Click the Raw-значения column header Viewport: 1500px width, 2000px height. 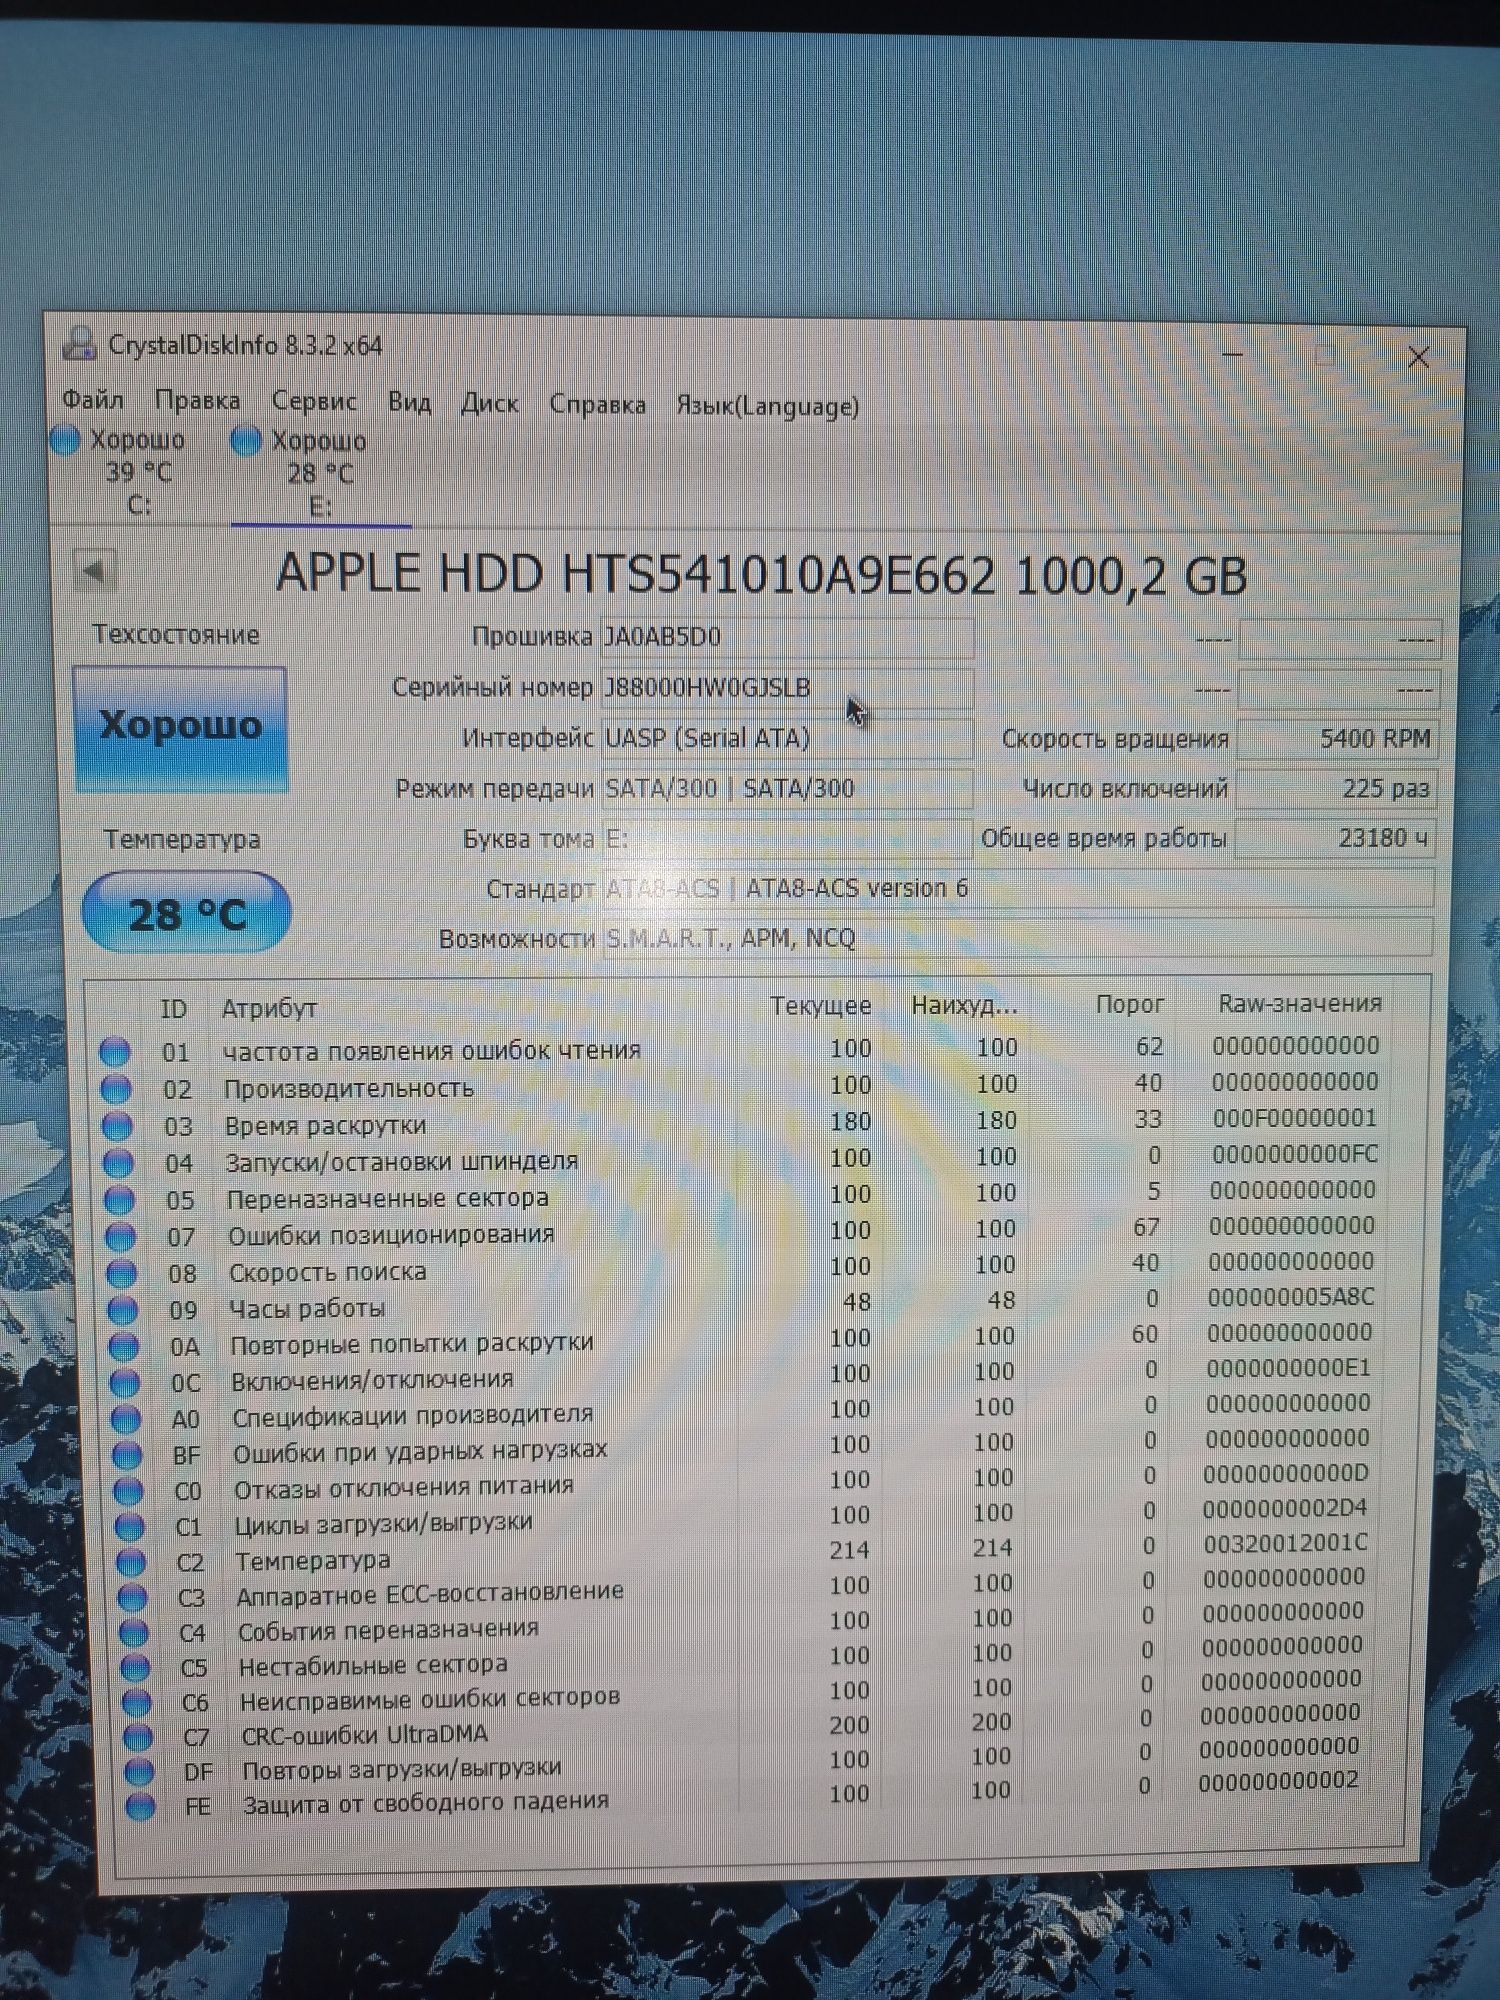pos(1300,1003)
